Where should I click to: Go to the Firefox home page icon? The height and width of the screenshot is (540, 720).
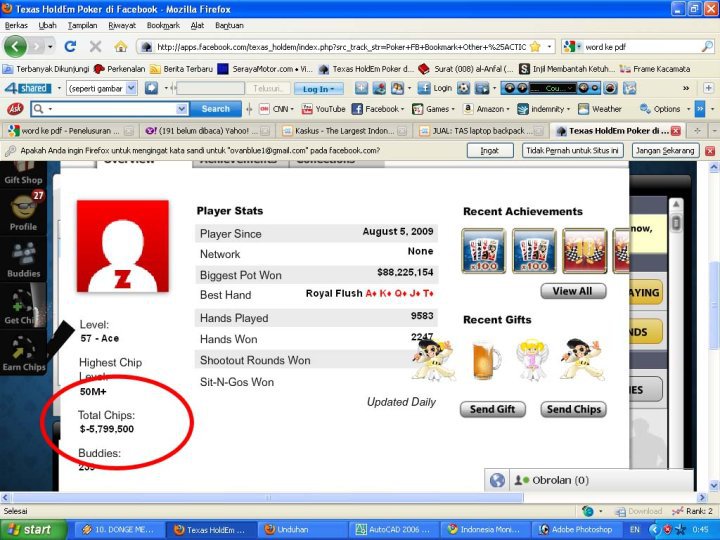[121, 46]
